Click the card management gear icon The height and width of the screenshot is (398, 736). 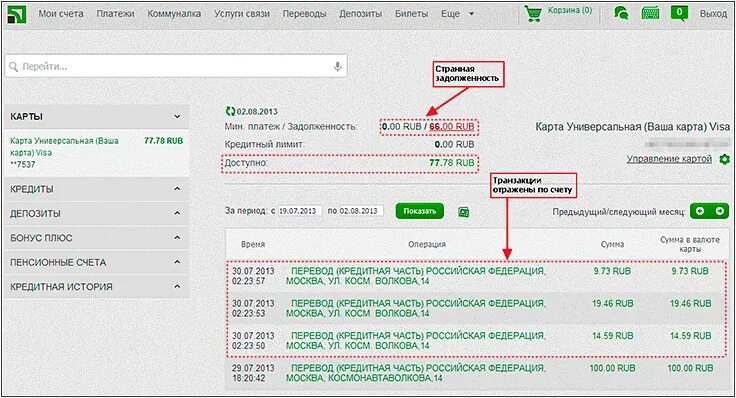pos(724,159)
